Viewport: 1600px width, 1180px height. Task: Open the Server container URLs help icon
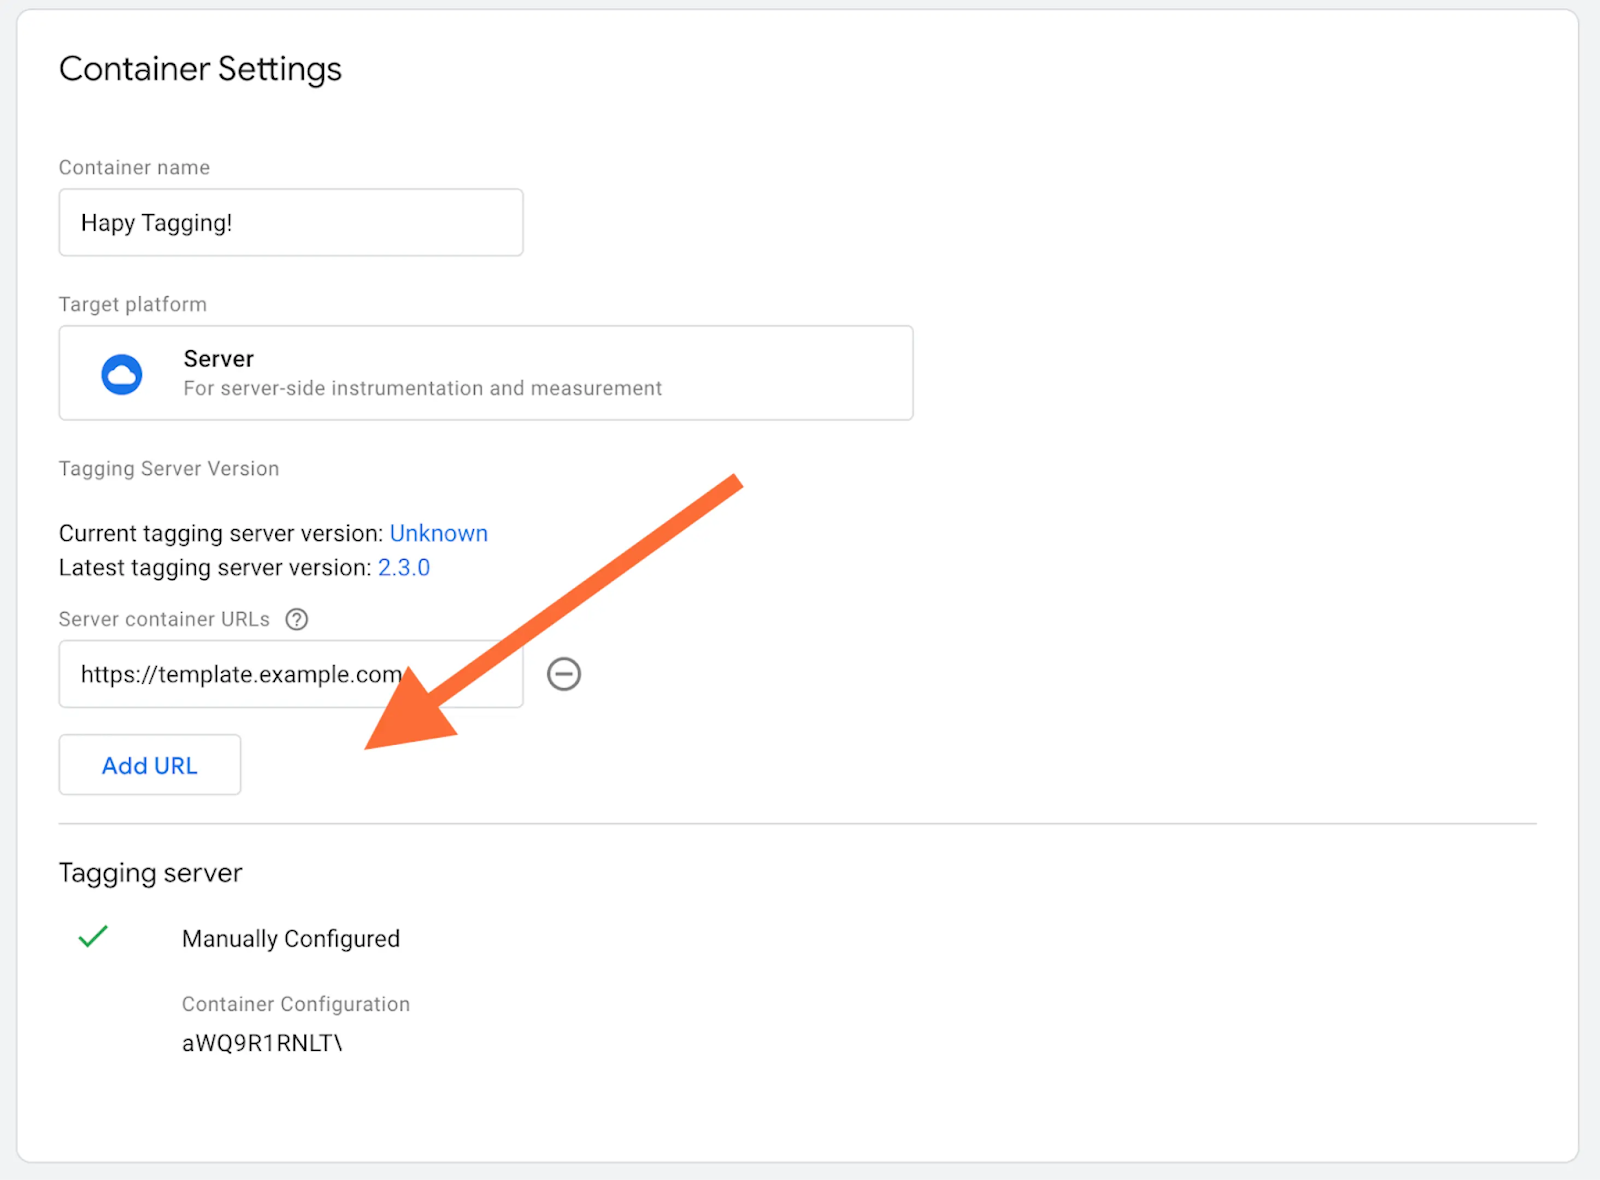(x=297, y=619)
